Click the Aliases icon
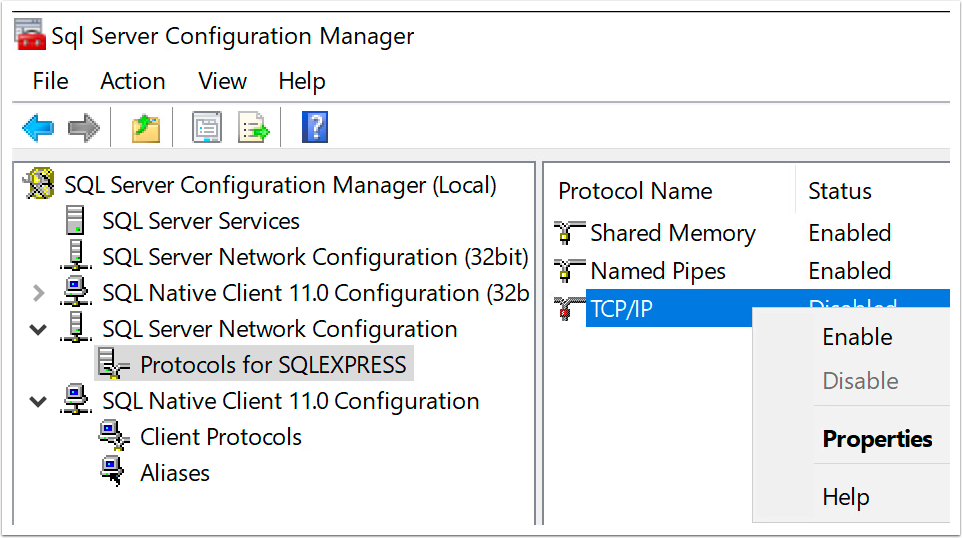Viewport: 962px width, 538px height. (113, 472)
